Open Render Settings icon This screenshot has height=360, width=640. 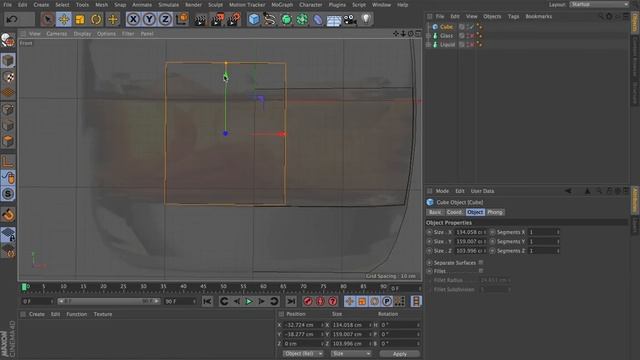click(234, 19)
